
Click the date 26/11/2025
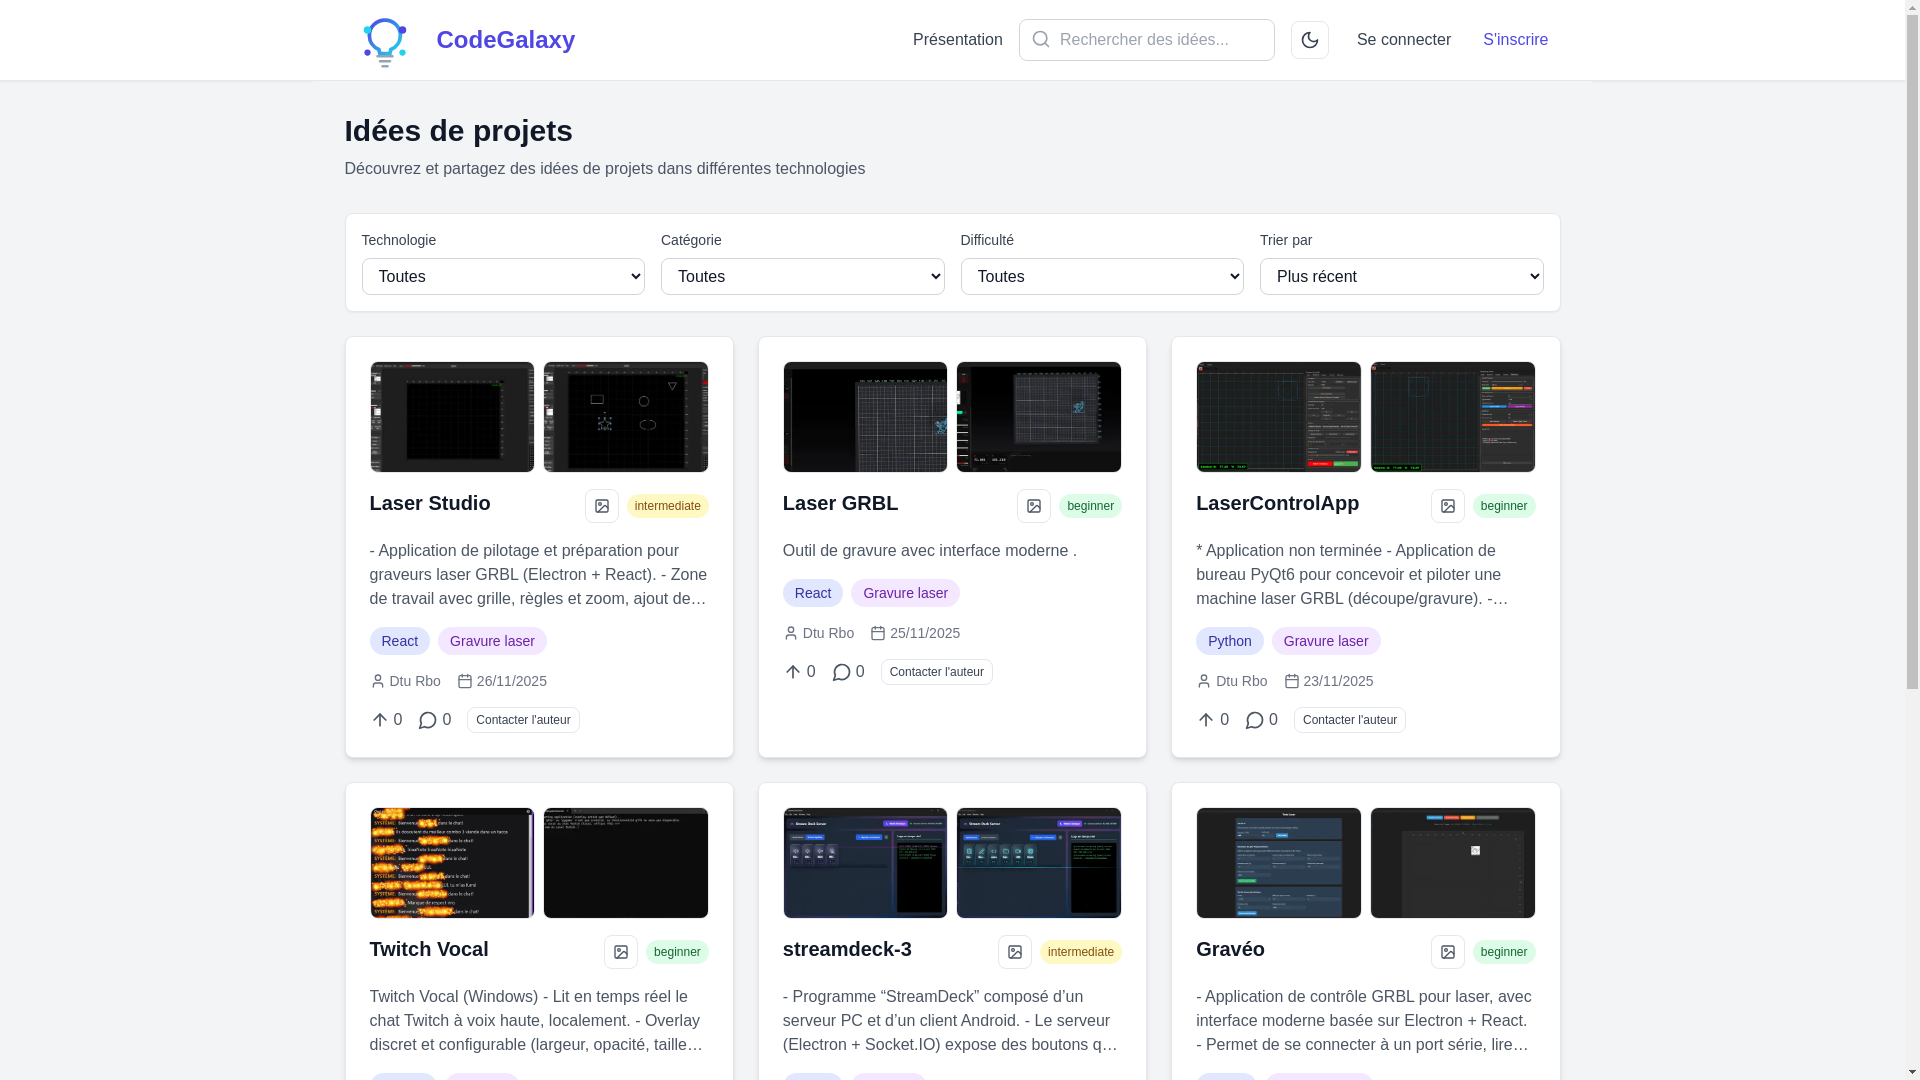click(x=512, y=681)
